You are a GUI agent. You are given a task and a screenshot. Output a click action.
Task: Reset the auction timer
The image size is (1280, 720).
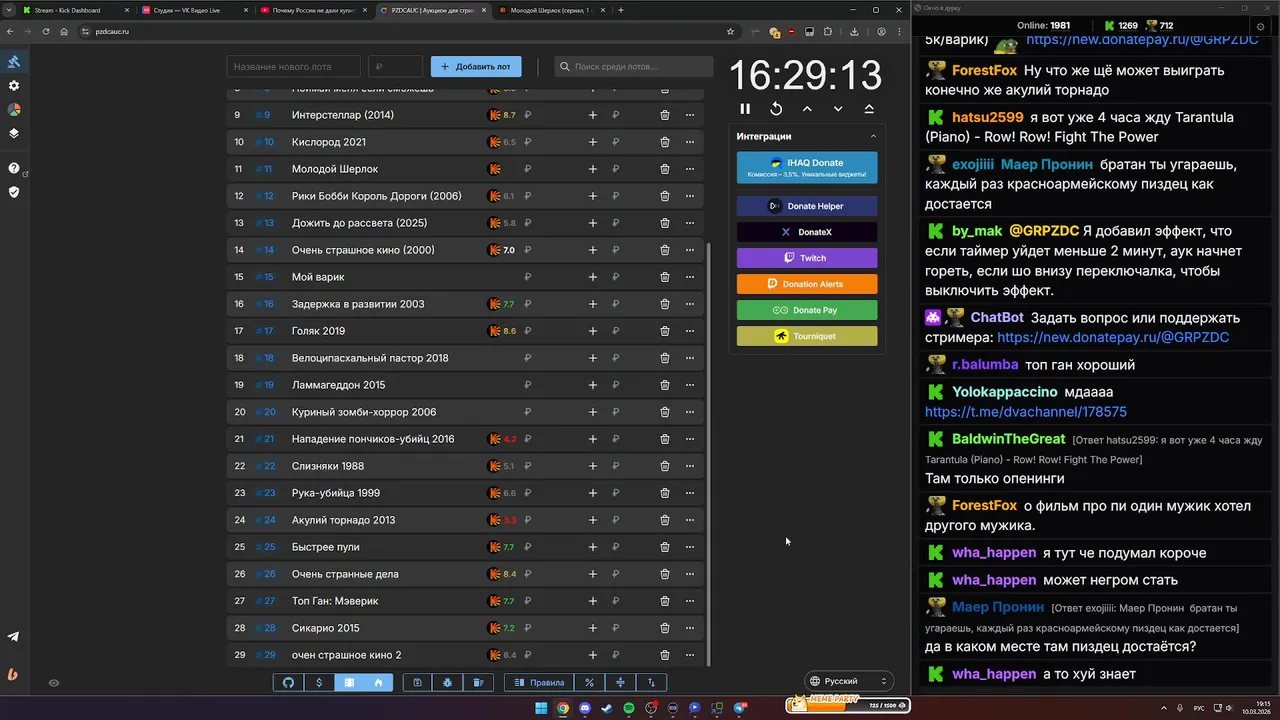click(776, 109)
